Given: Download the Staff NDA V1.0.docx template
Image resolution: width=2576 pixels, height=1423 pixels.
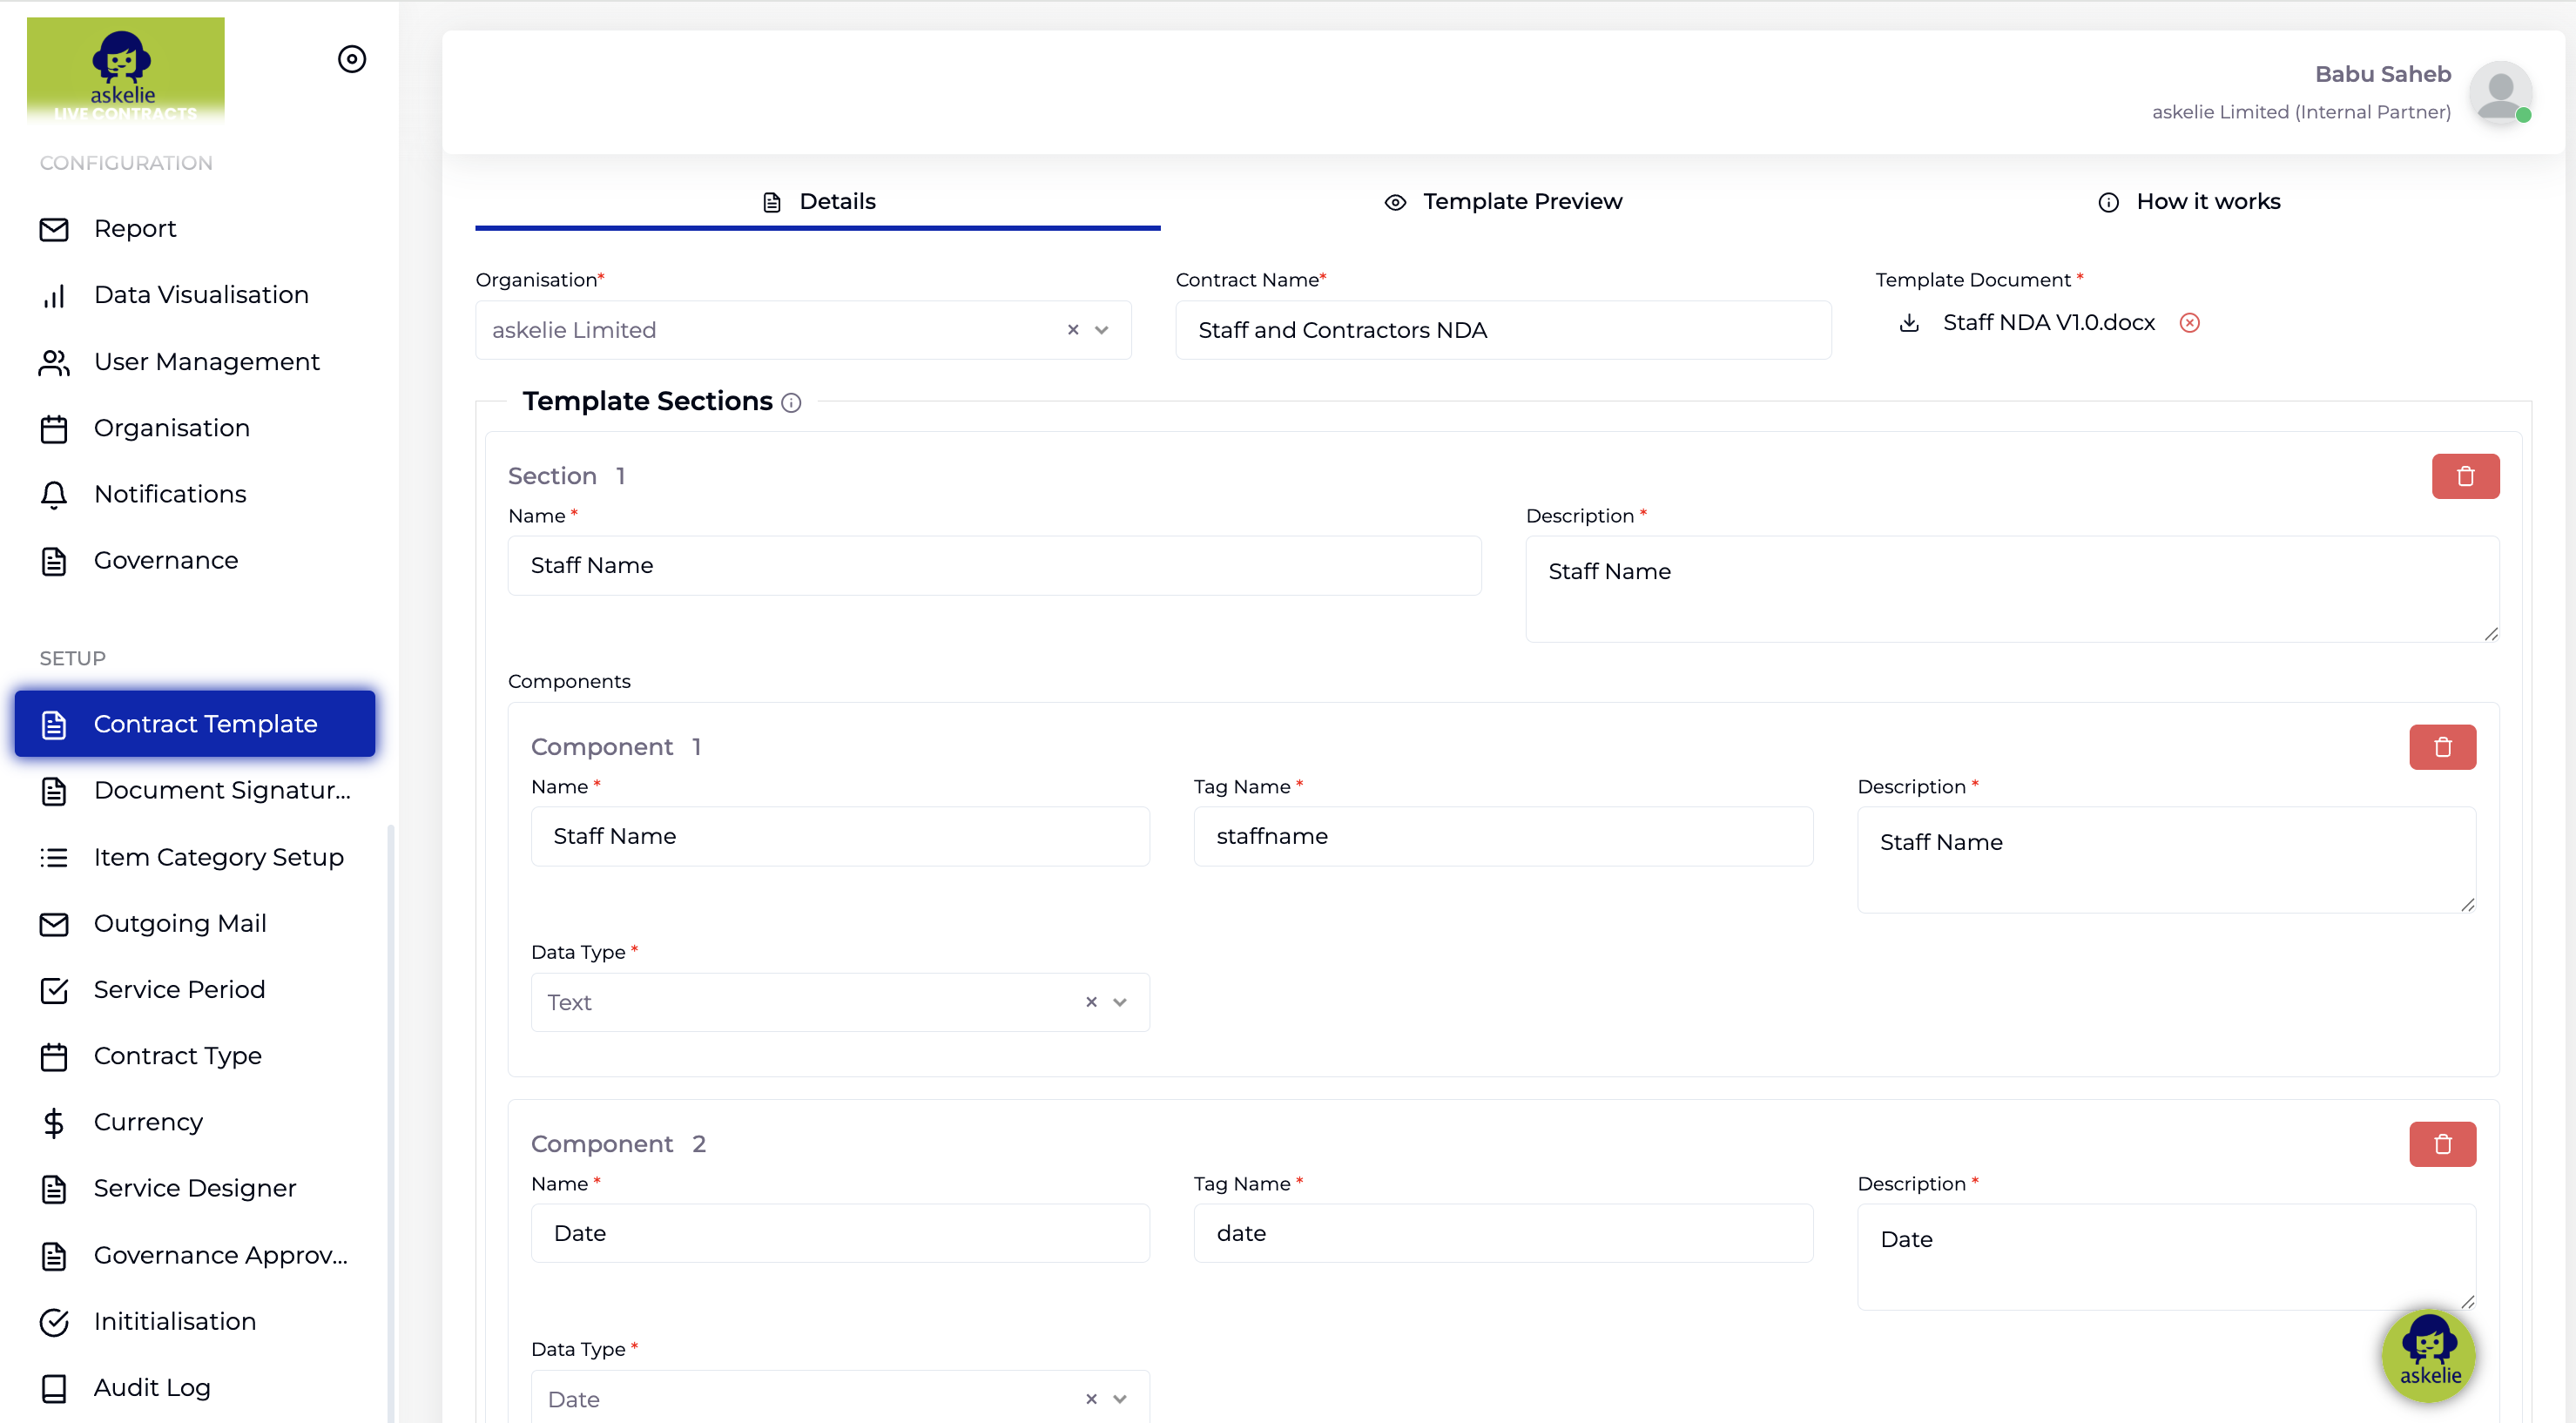Looking at the screenshot, I should 1909,322.
